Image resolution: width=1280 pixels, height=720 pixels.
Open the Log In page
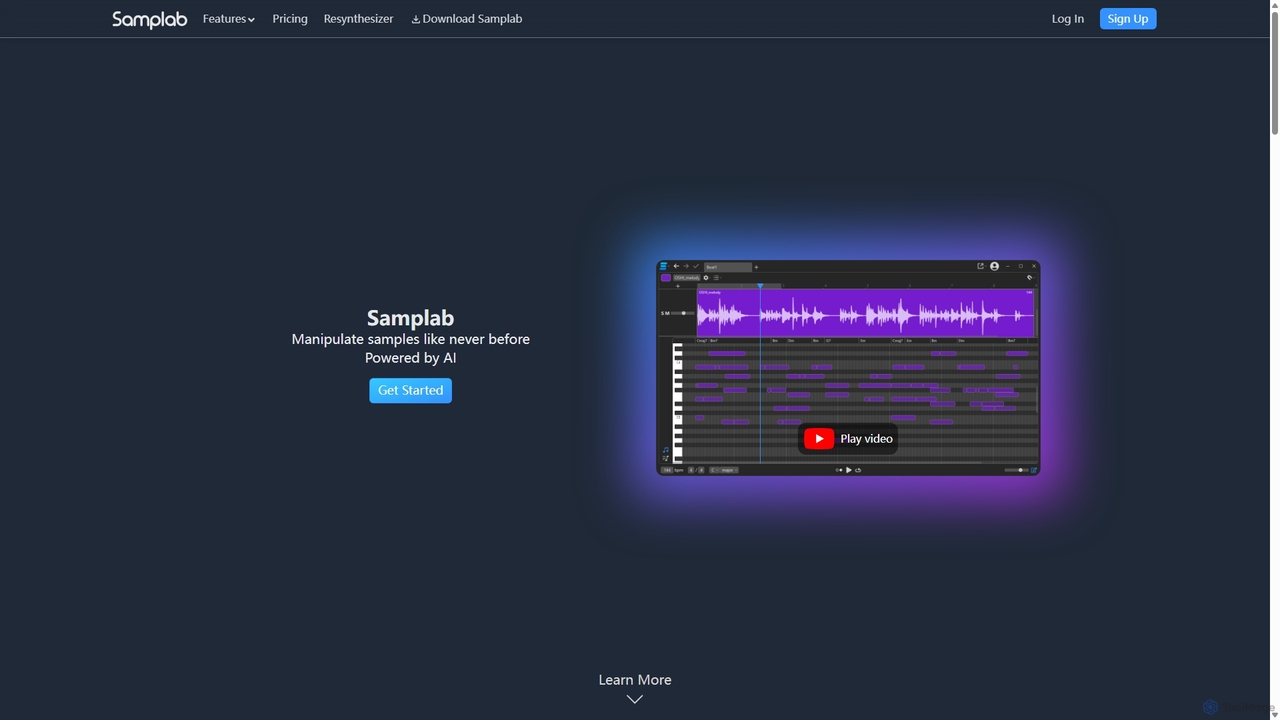[1067, 19]
